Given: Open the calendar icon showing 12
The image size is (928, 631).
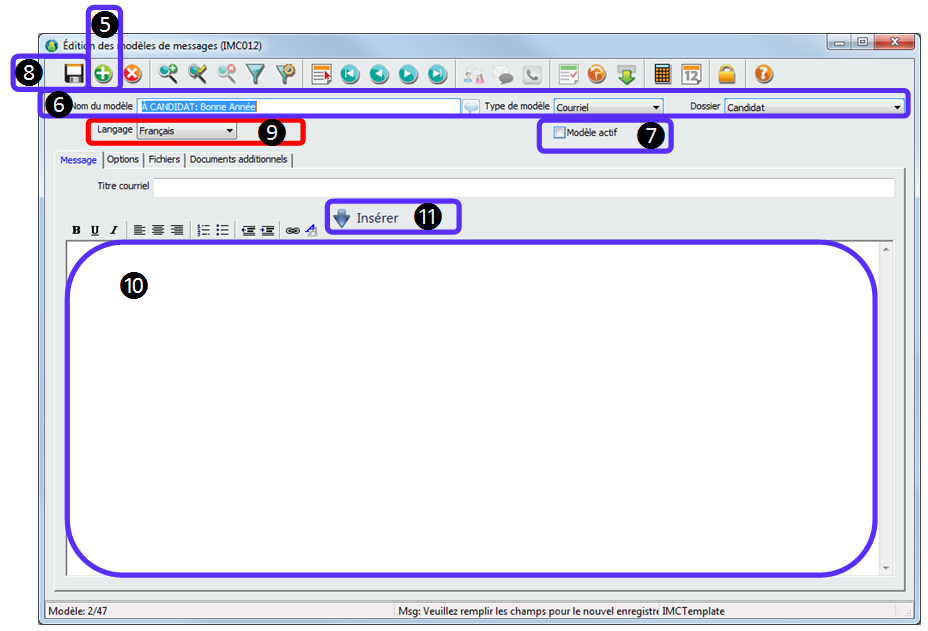Looking at the screenshot, I should (x=691, y=74).
